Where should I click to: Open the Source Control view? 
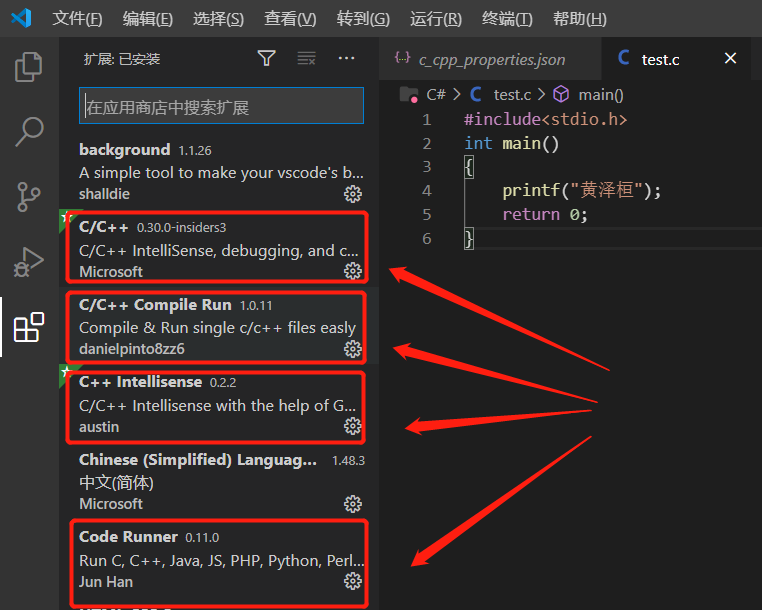pos(29,197)
